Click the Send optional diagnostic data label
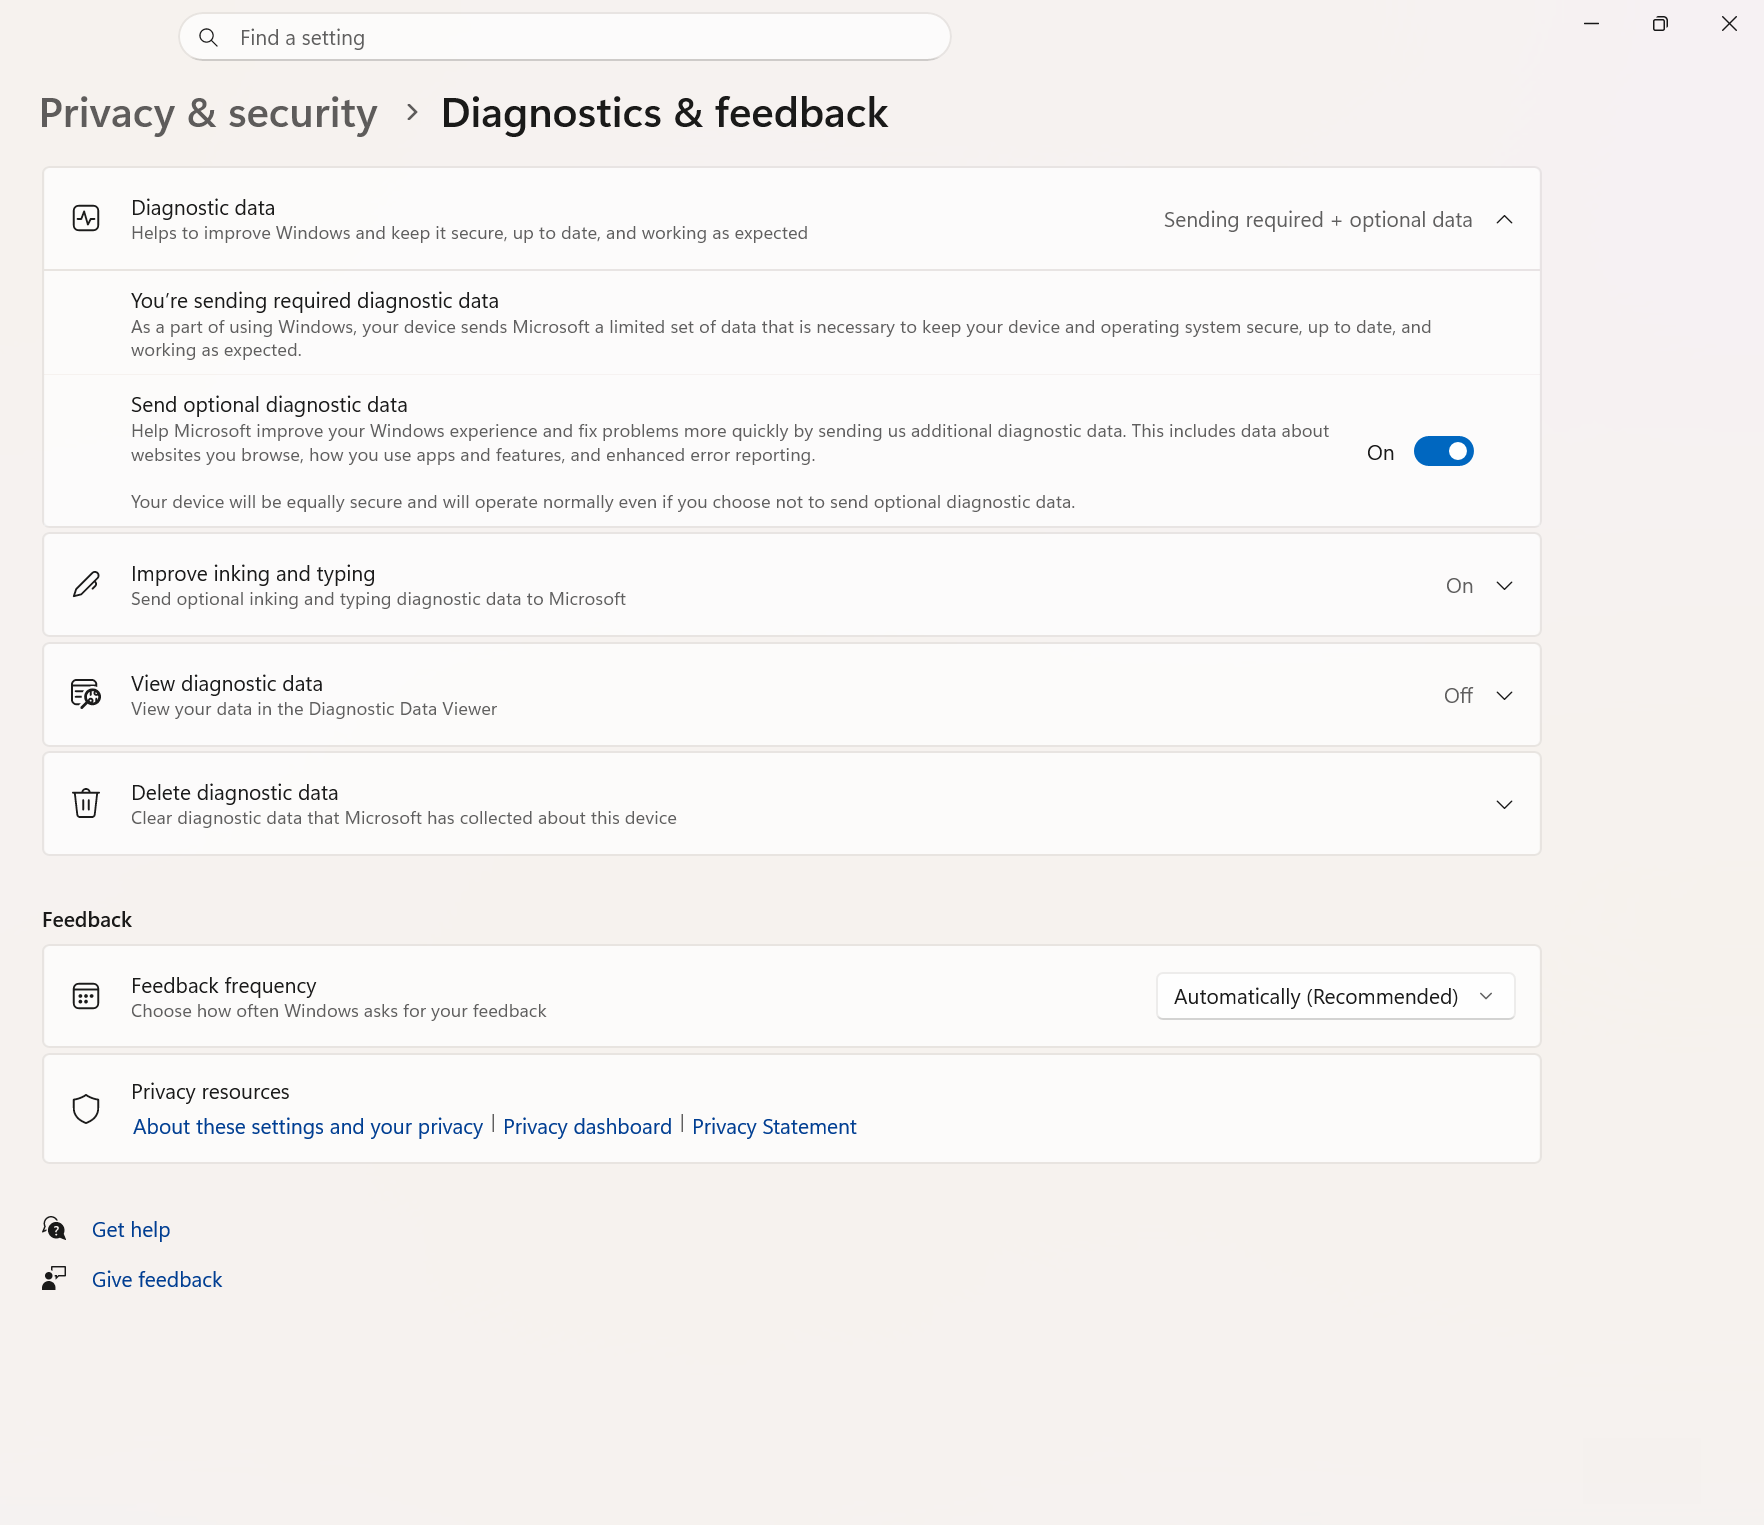 click(269, 404)
